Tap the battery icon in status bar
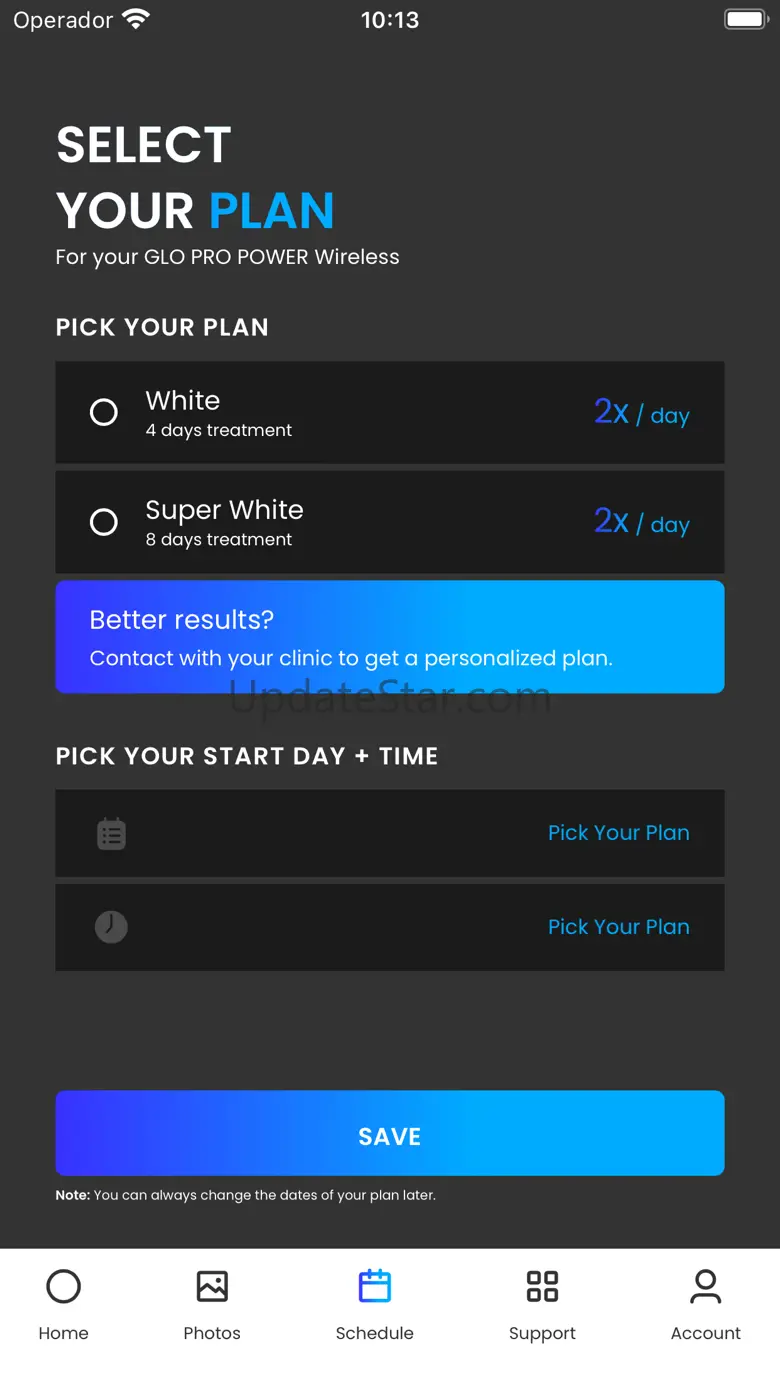 click(745, 20)
